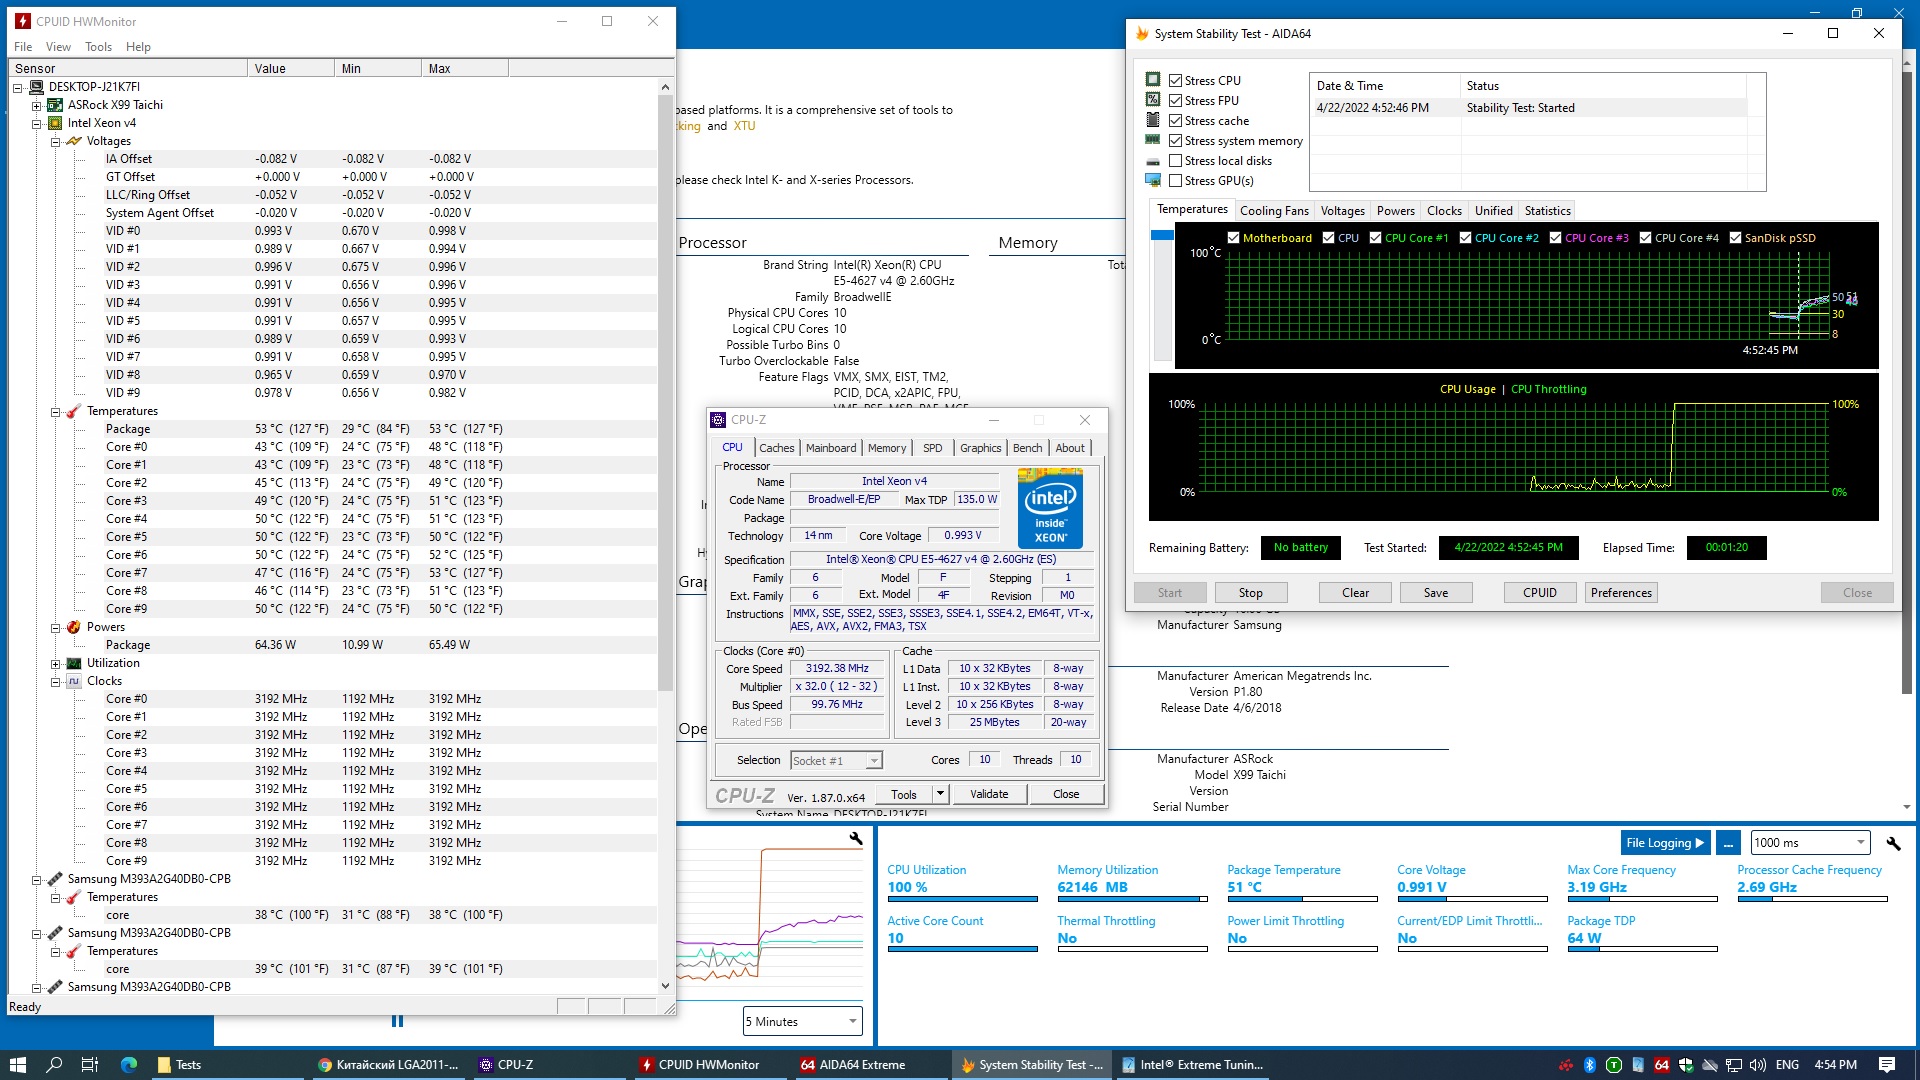
Task: Enable Stress GPU(s) checkbox
Action: point(1176,181)
